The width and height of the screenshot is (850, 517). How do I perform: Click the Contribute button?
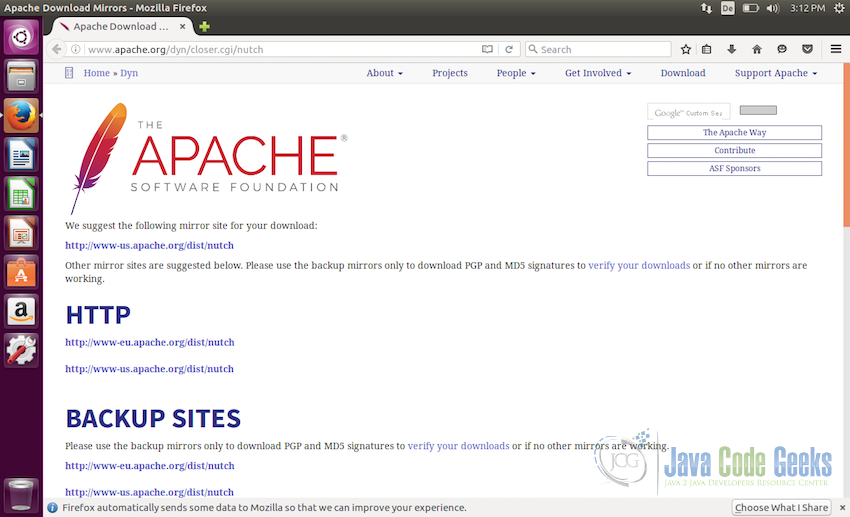pyautogui.click(x=735, y=150)
